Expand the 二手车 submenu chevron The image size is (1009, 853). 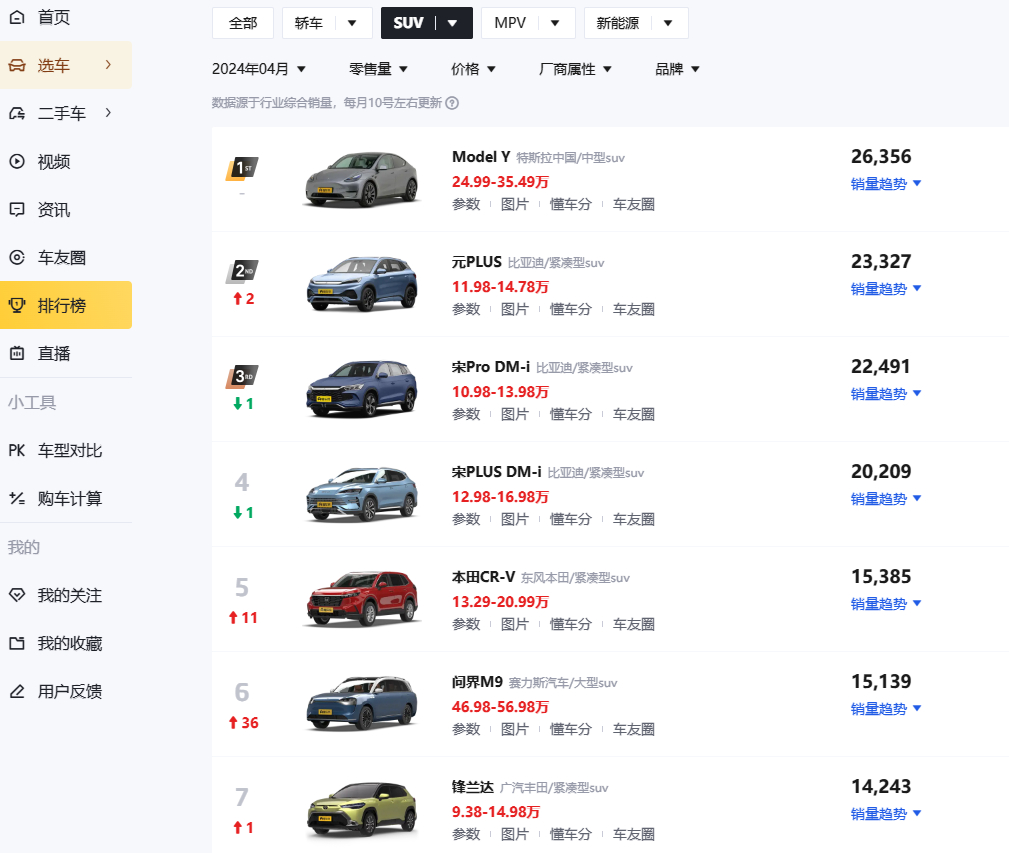(x=108, y=113)
